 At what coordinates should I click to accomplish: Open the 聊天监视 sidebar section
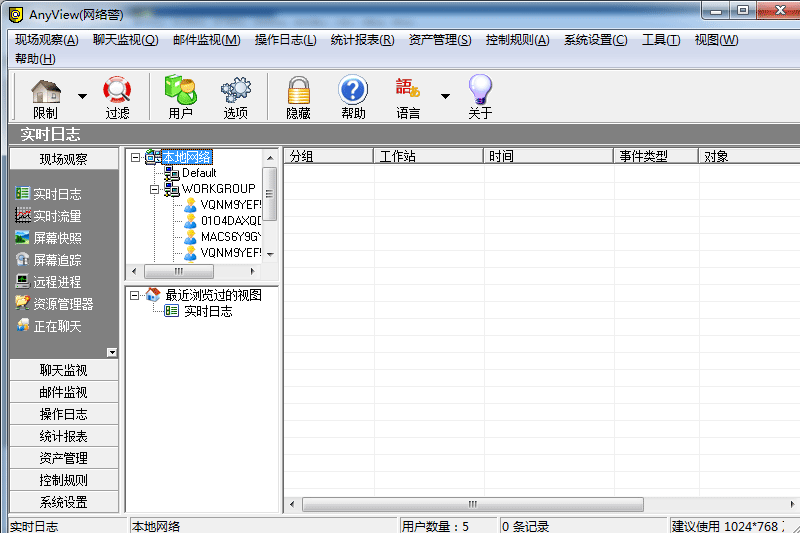64,370
